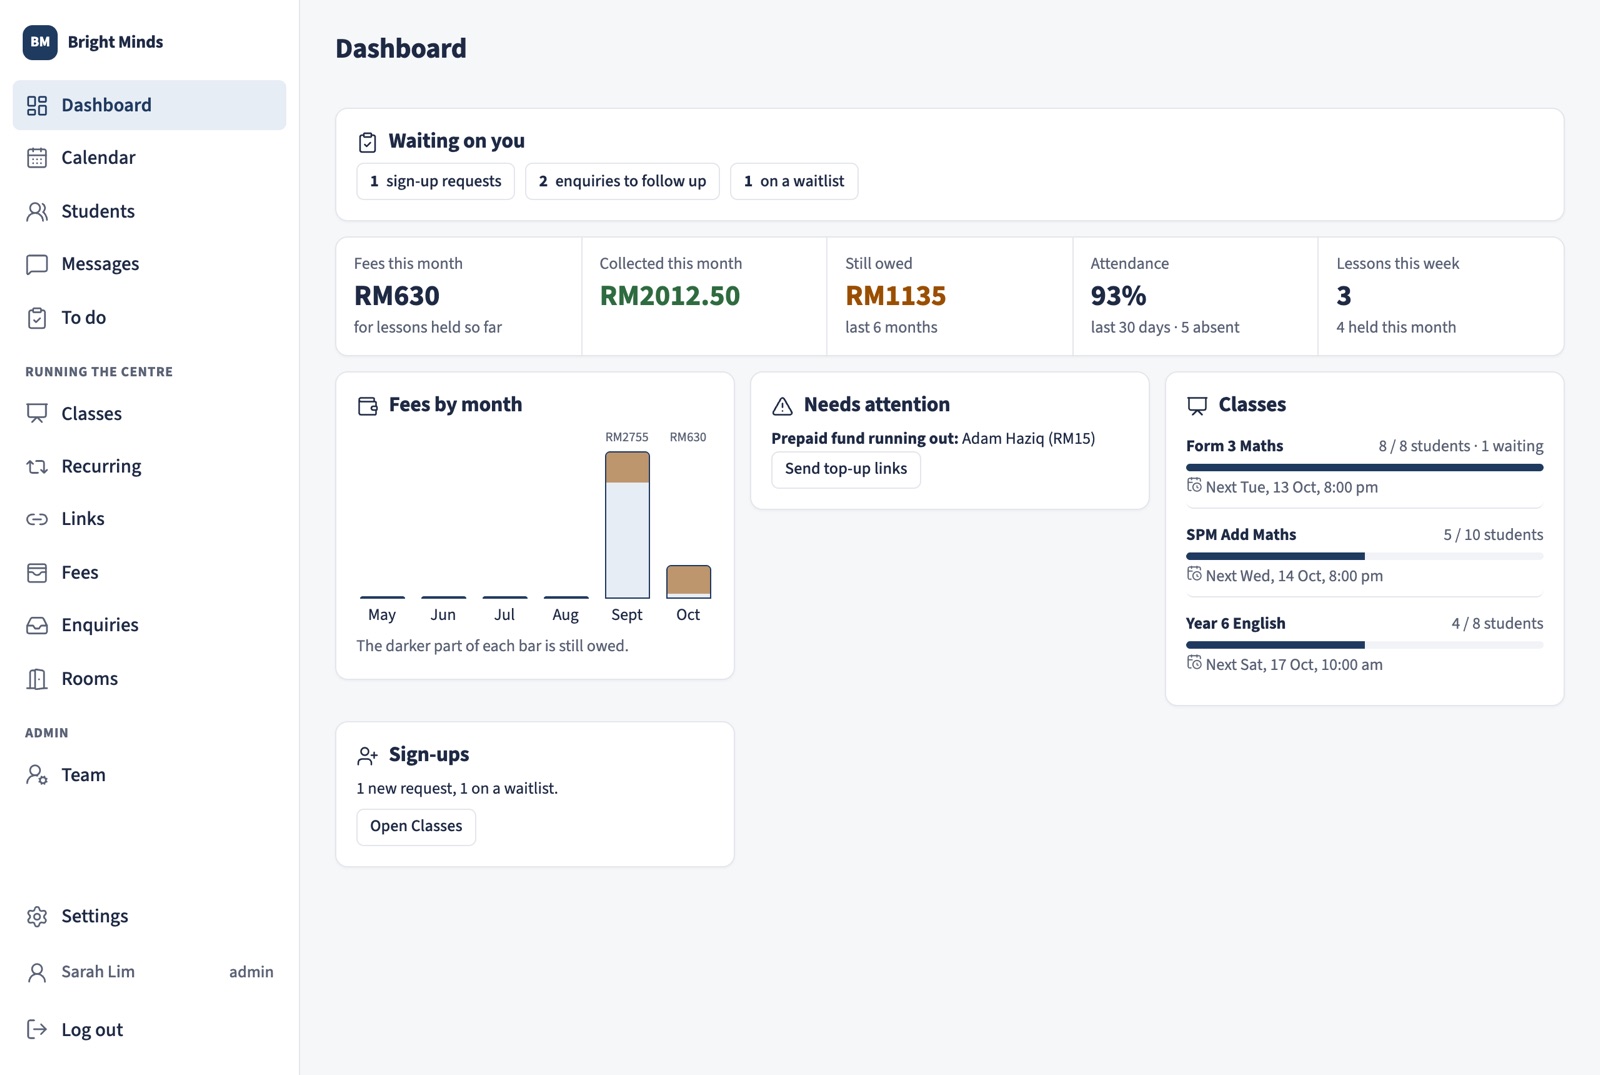Click the 1 on a waitlist chip
The image size is (1600, 1075).
pyautogui.click(x=794, y=181)
